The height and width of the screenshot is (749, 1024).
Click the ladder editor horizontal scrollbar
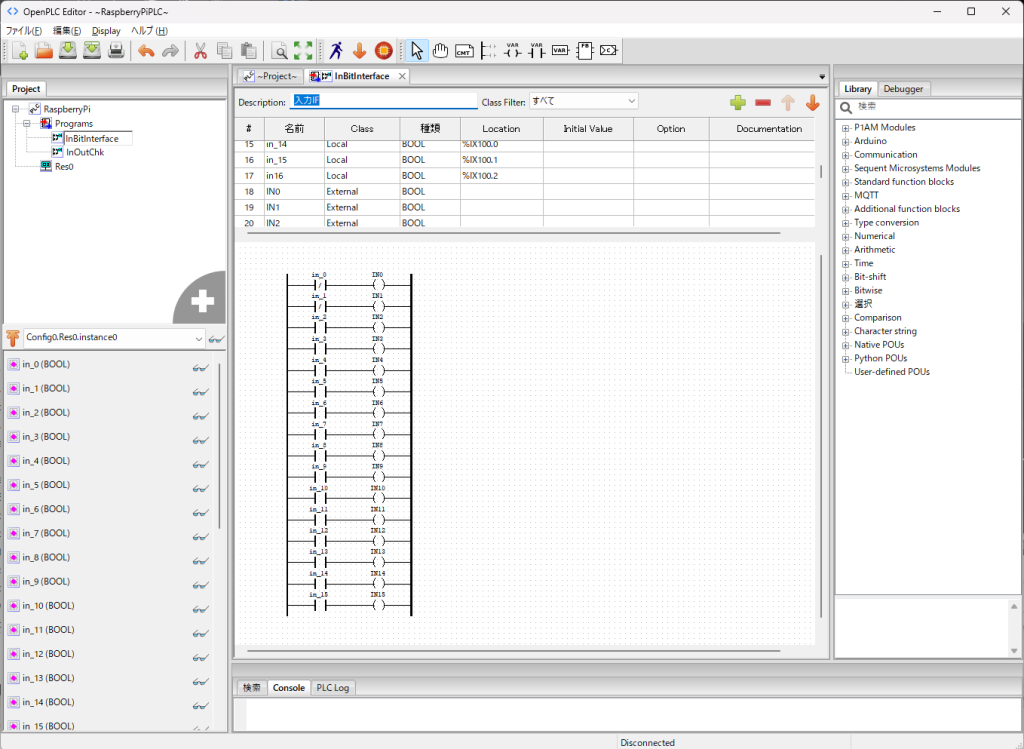(x=514, y=651)
